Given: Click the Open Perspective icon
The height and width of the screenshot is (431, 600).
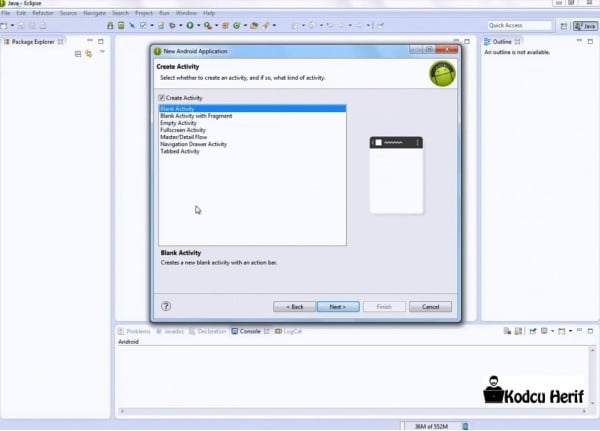Looking at the screenshot, I should [x=564, y=26].
